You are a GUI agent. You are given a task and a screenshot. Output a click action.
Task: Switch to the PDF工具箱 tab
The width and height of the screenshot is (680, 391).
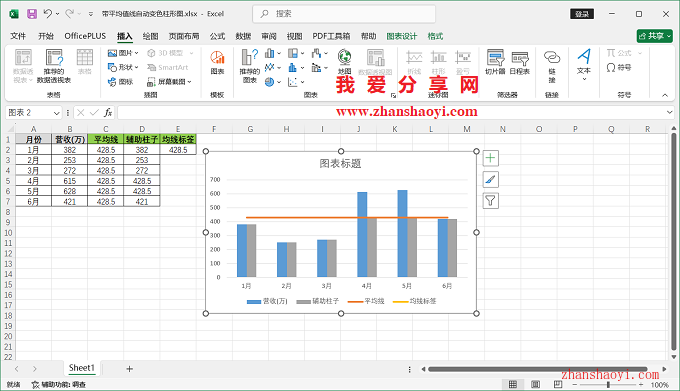coord(331,36)
